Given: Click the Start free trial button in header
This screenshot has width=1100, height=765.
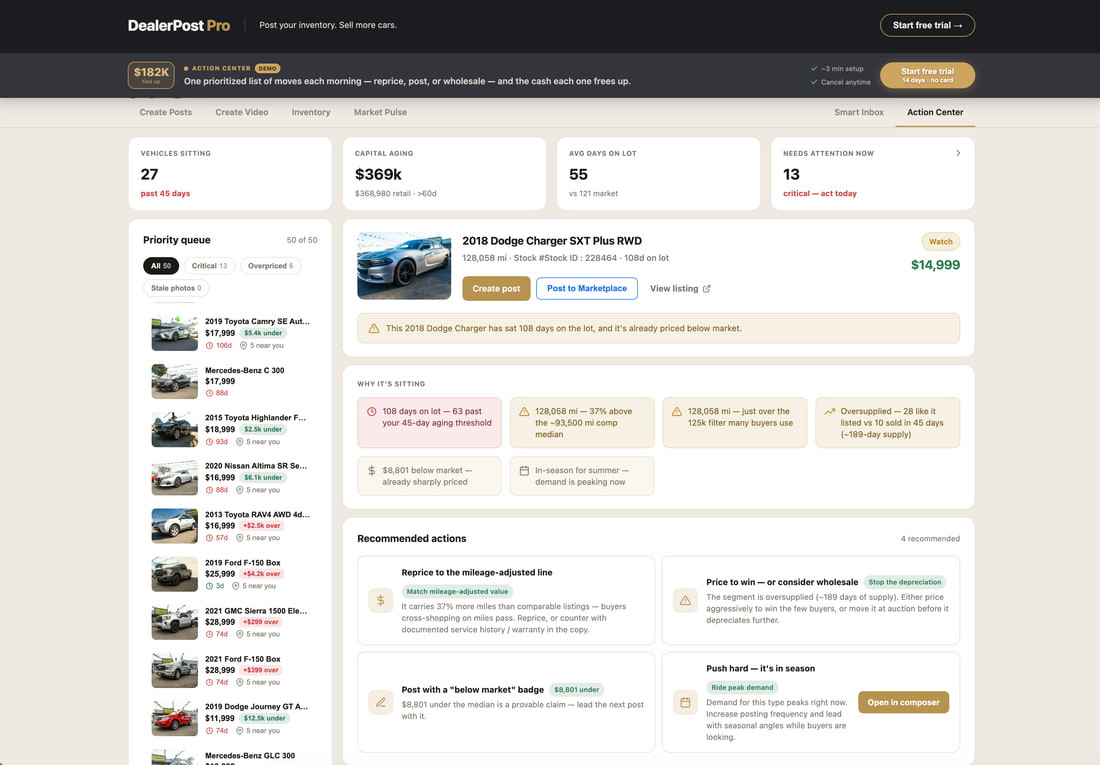Looking at the screenshot, I should (x=927, y=25).
